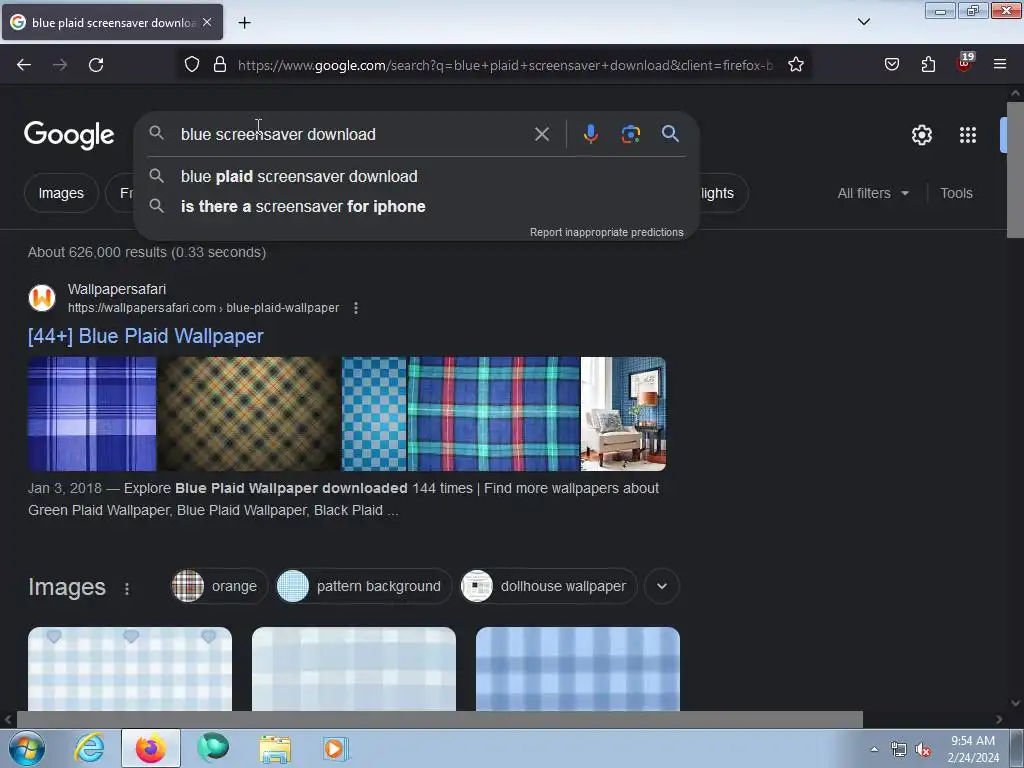Open the brown diamond plaid thumbnail

point(249,413)
